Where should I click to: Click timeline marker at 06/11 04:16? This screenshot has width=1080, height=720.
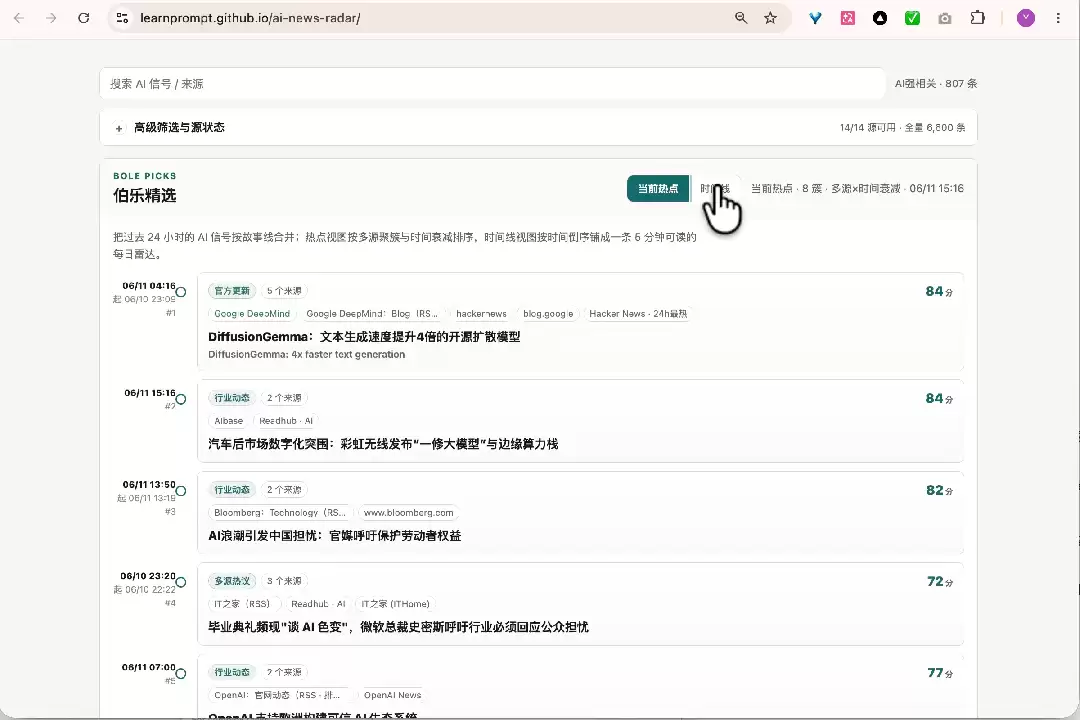coord(180,292)
